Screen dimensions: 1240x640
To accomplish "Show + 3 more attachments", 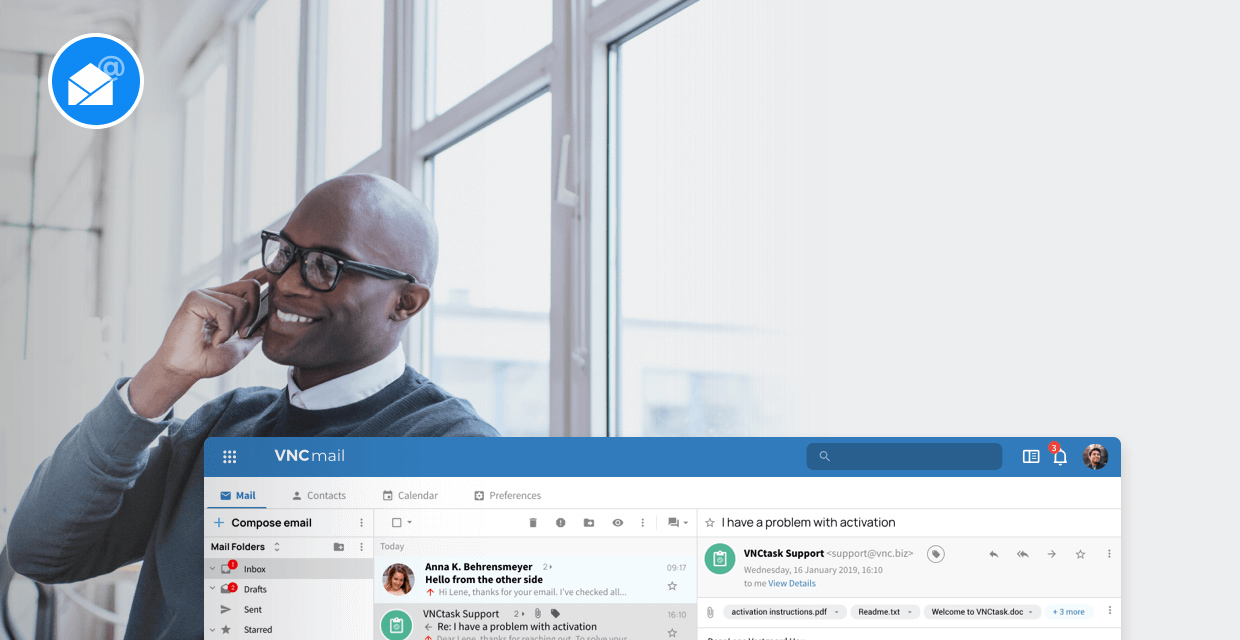I will (x=1070, y=611).
